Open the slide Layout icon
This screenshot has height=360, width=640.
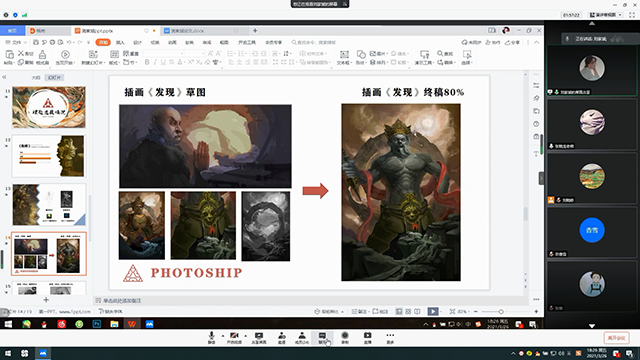coord(114,54)
